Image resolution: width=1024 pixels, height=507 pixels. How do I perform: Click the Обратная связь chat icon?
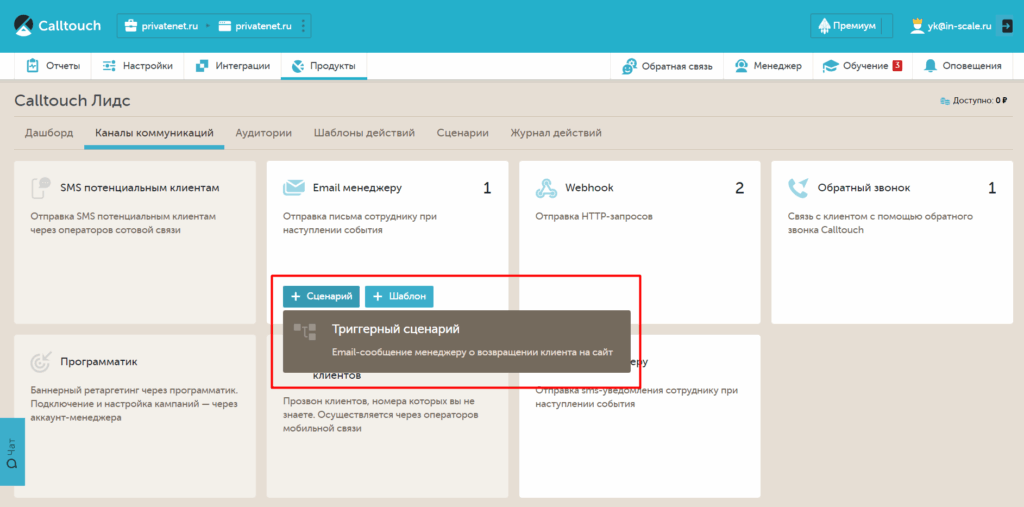pos(629,66)
